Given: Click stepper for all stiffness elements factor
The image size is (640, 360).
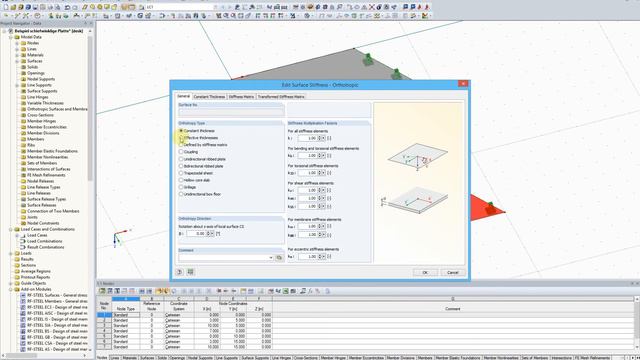Looking at the screenshot, I should [320, 138].
